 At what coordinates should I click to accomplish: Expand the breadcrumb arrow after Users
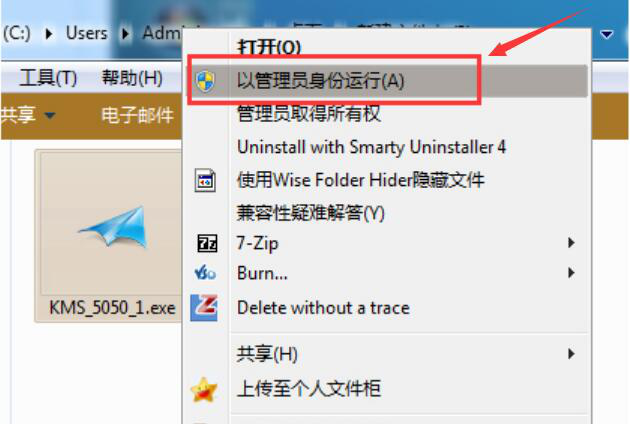coord(125,34)
